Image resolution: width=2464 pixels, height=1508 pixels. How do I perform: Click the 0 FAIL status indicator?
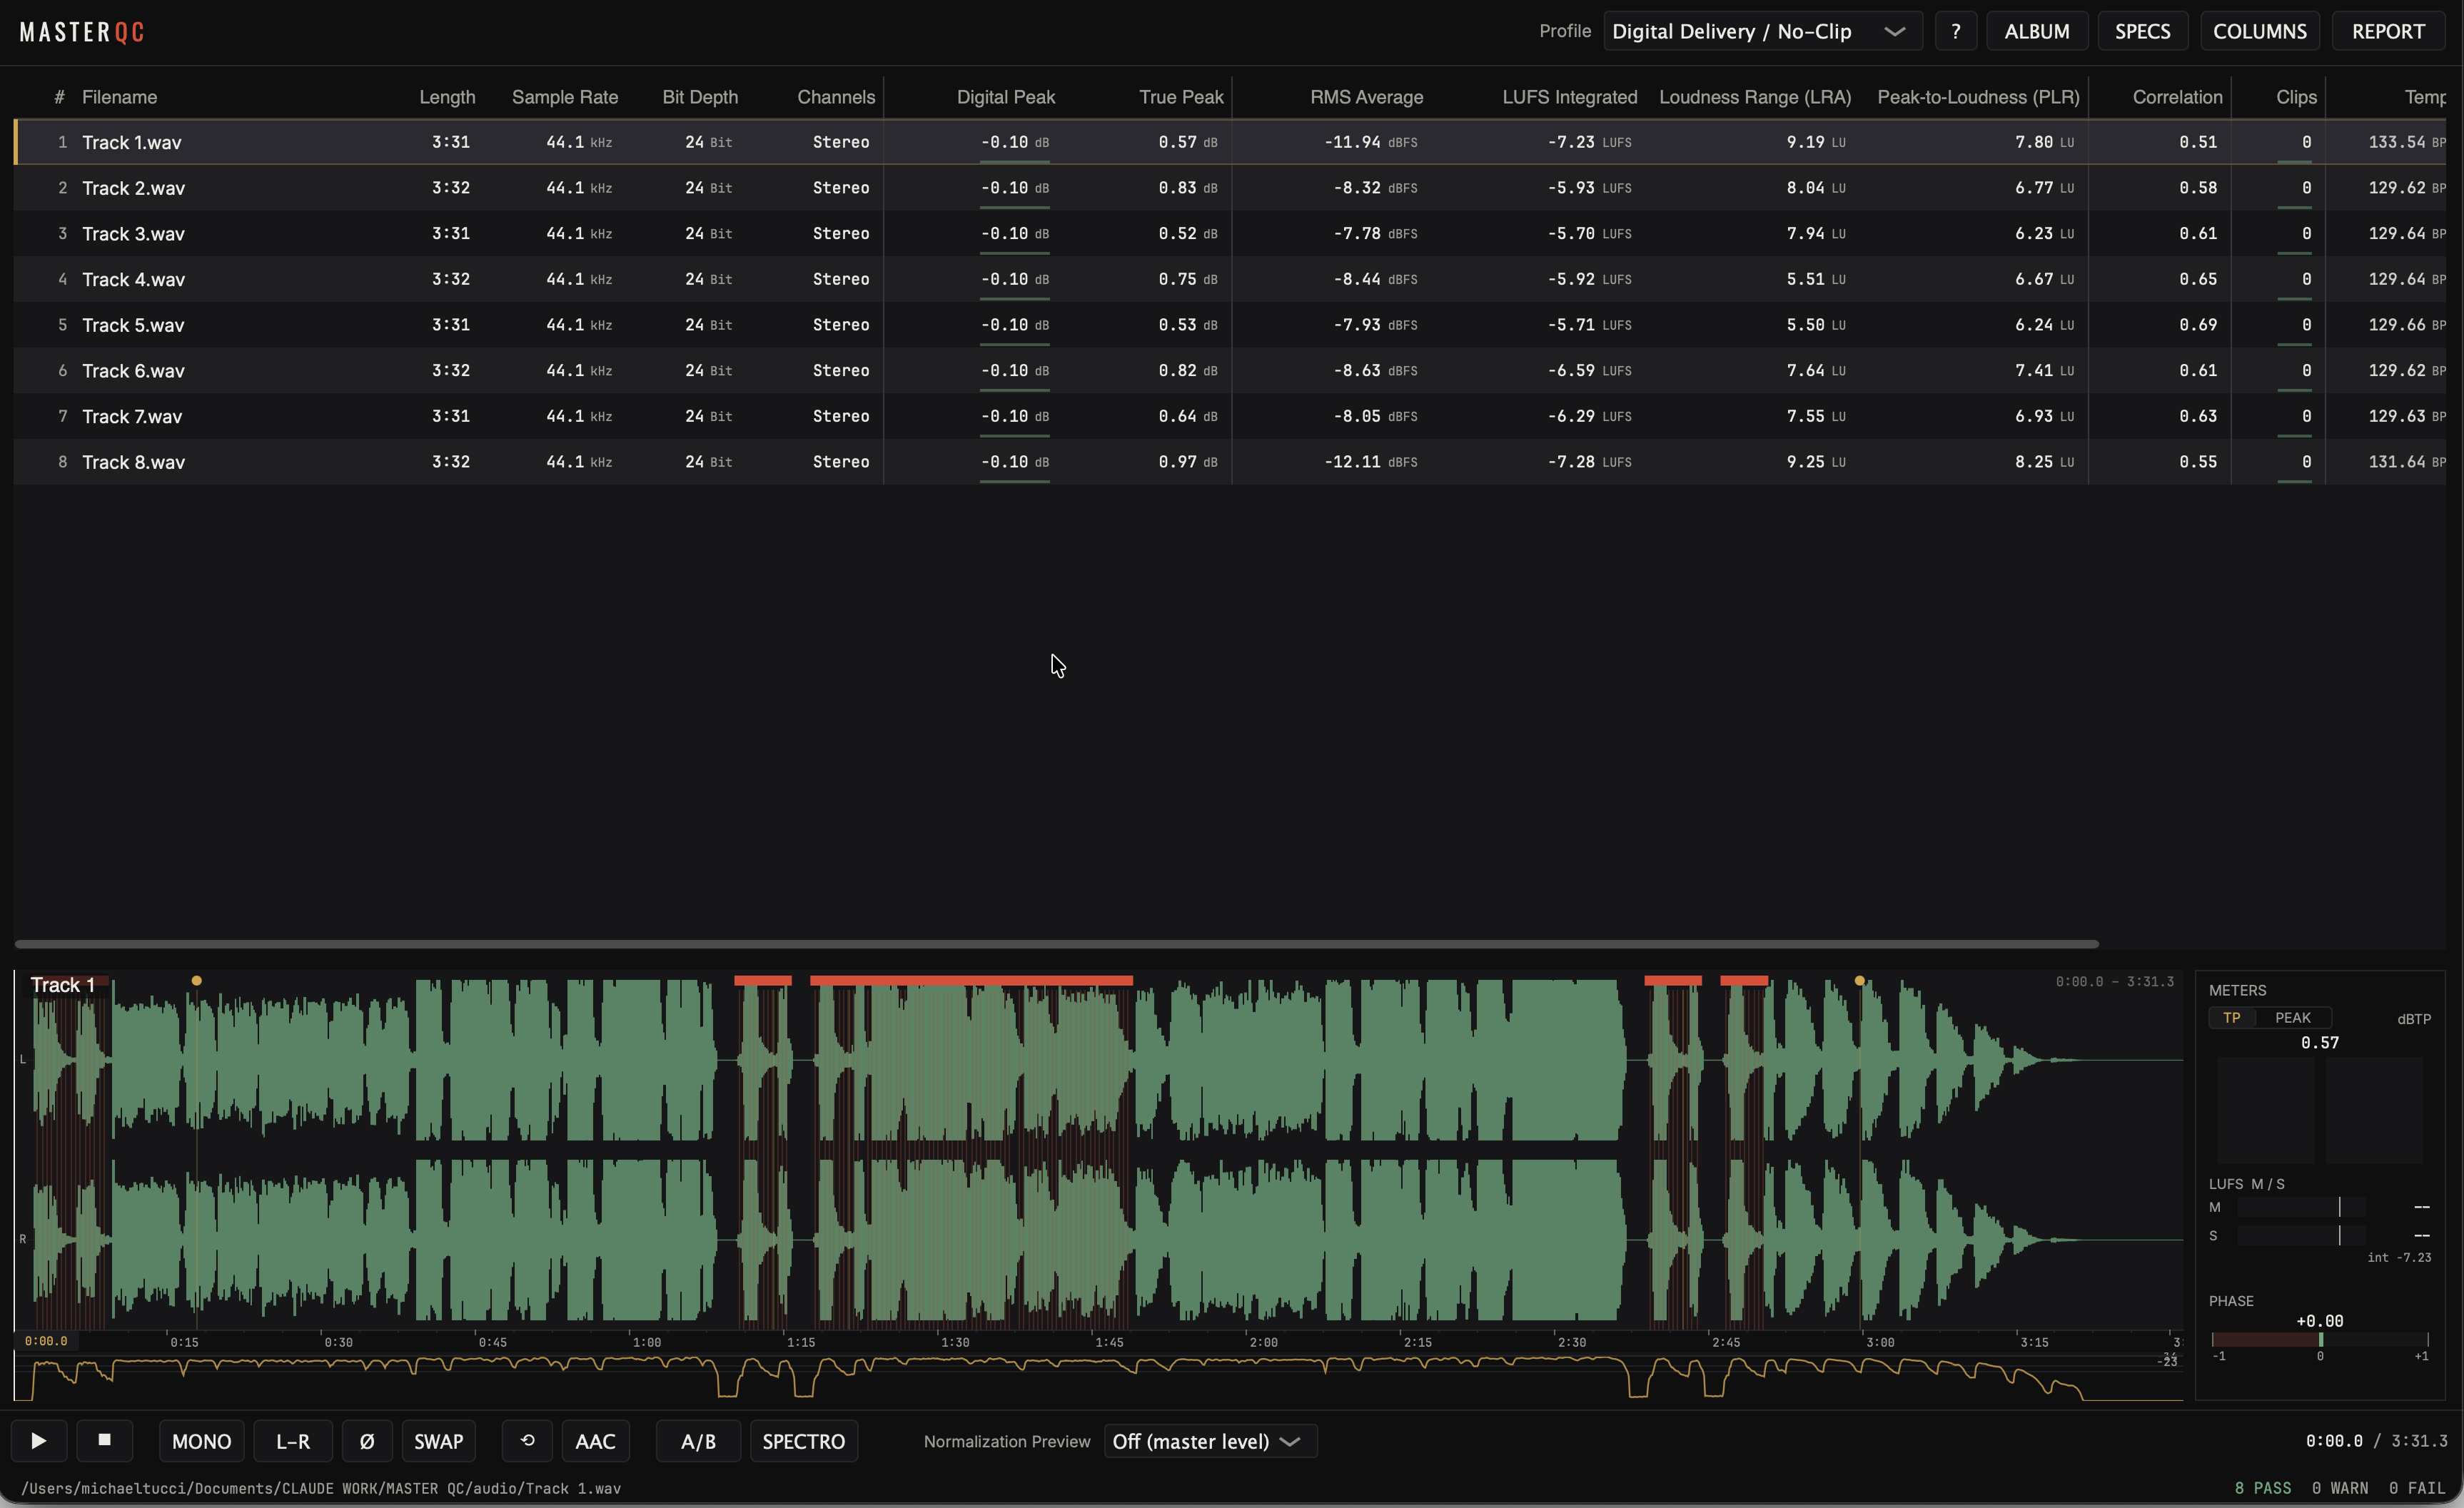(x=2417, y=1488)
